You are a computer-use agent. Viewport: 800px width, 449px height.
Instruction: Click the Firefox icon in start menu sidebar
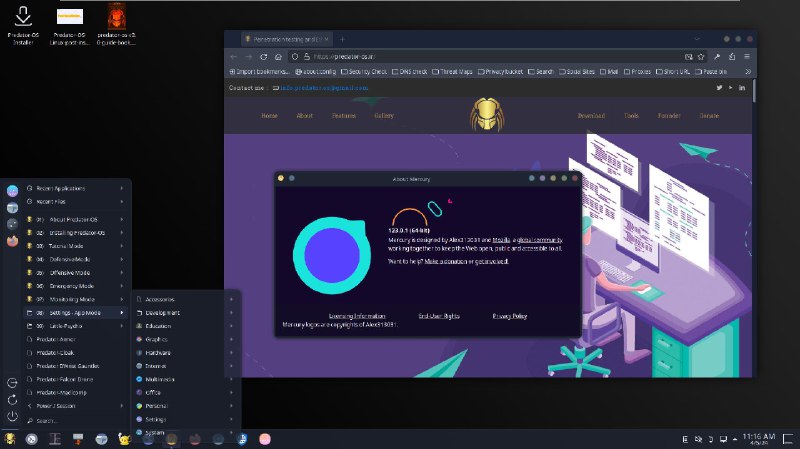(13, 240)
